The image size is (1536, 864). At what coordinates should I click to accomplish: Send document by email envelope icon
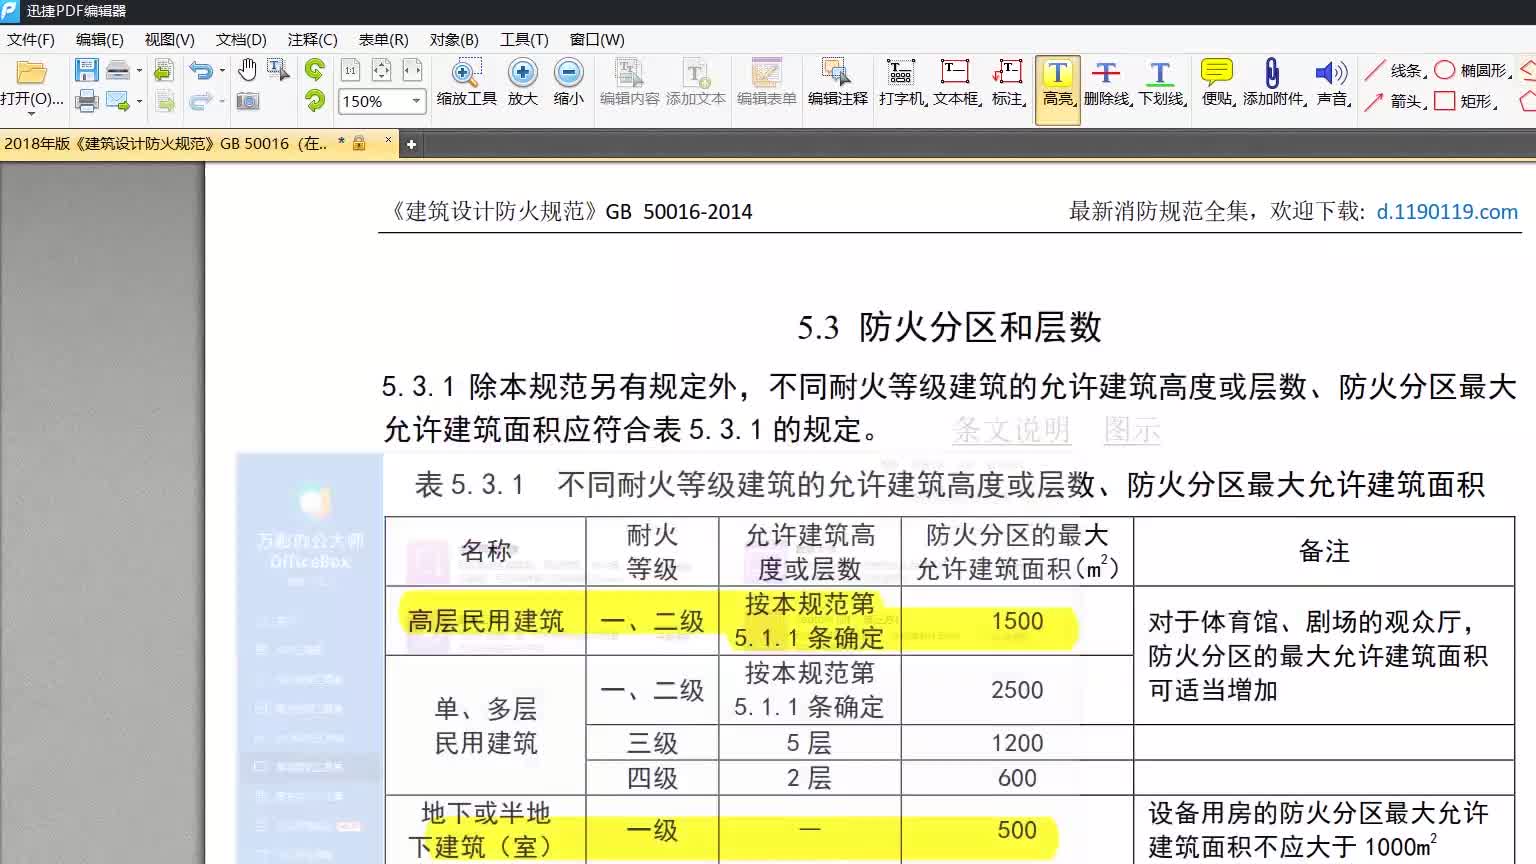coord(118,101)
